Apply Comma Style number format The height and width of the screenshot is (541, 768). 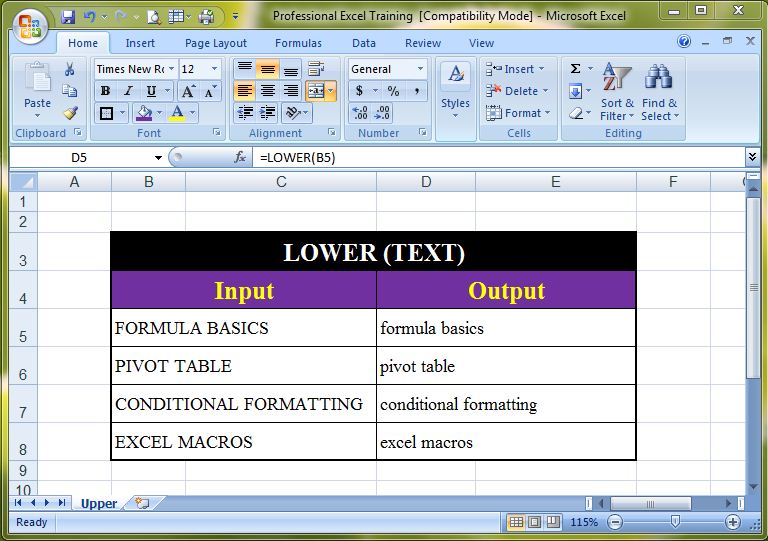click(x=416, y=91)
